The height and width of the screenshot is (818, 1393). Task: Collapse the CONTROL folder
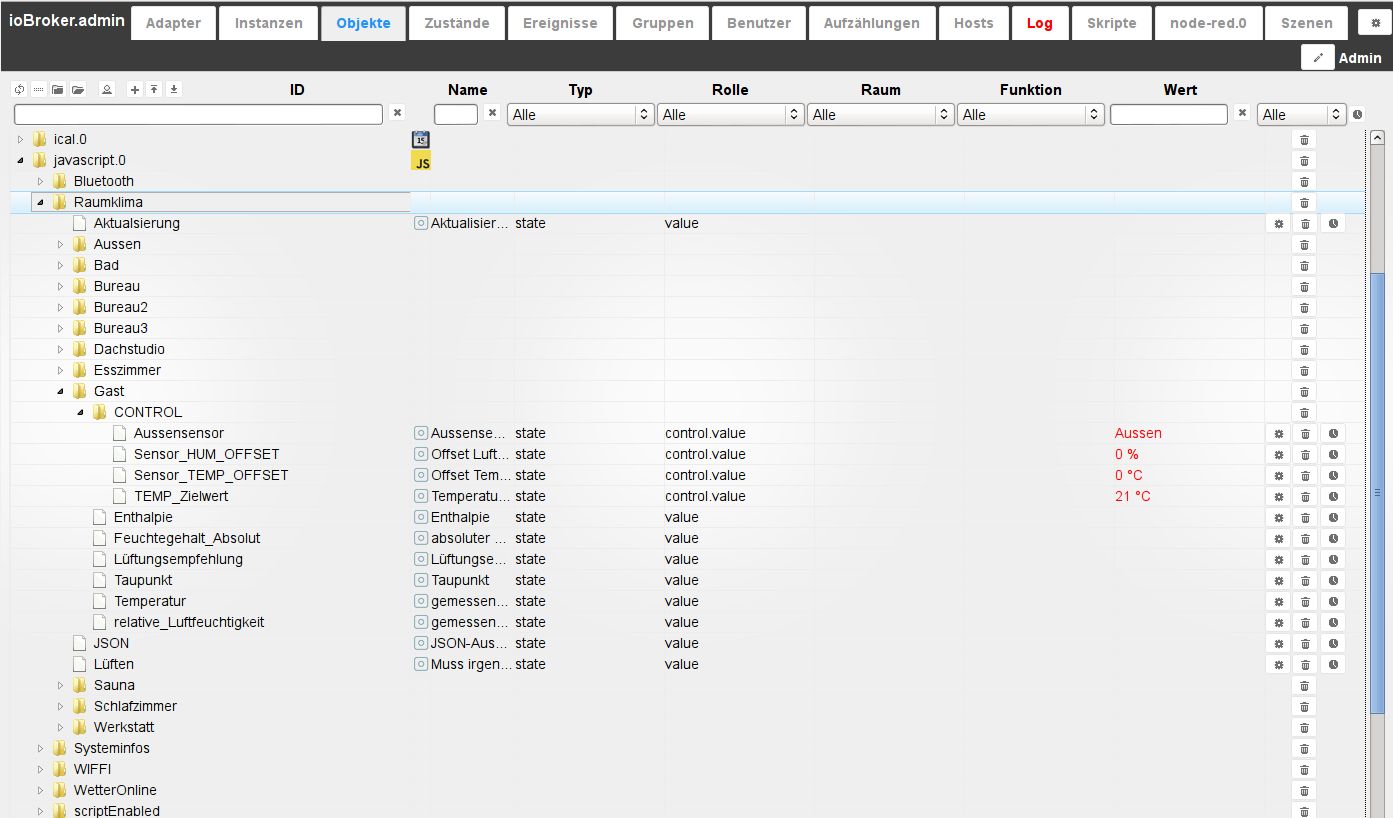pos(80,412)
